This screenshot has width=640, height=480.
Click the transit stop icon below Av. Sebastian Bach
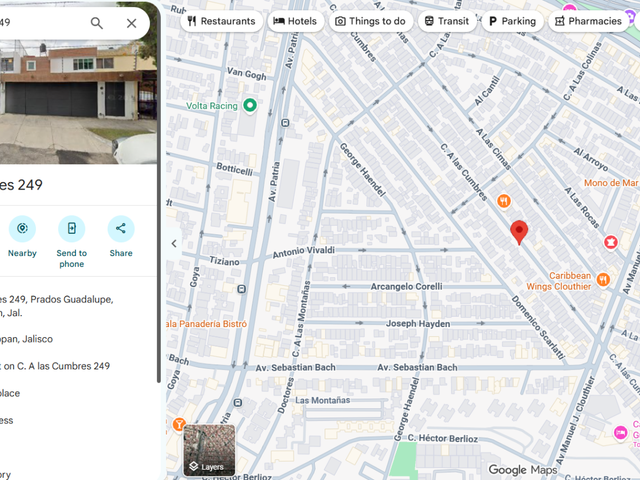pyautogui.click(x=238, y=403)
